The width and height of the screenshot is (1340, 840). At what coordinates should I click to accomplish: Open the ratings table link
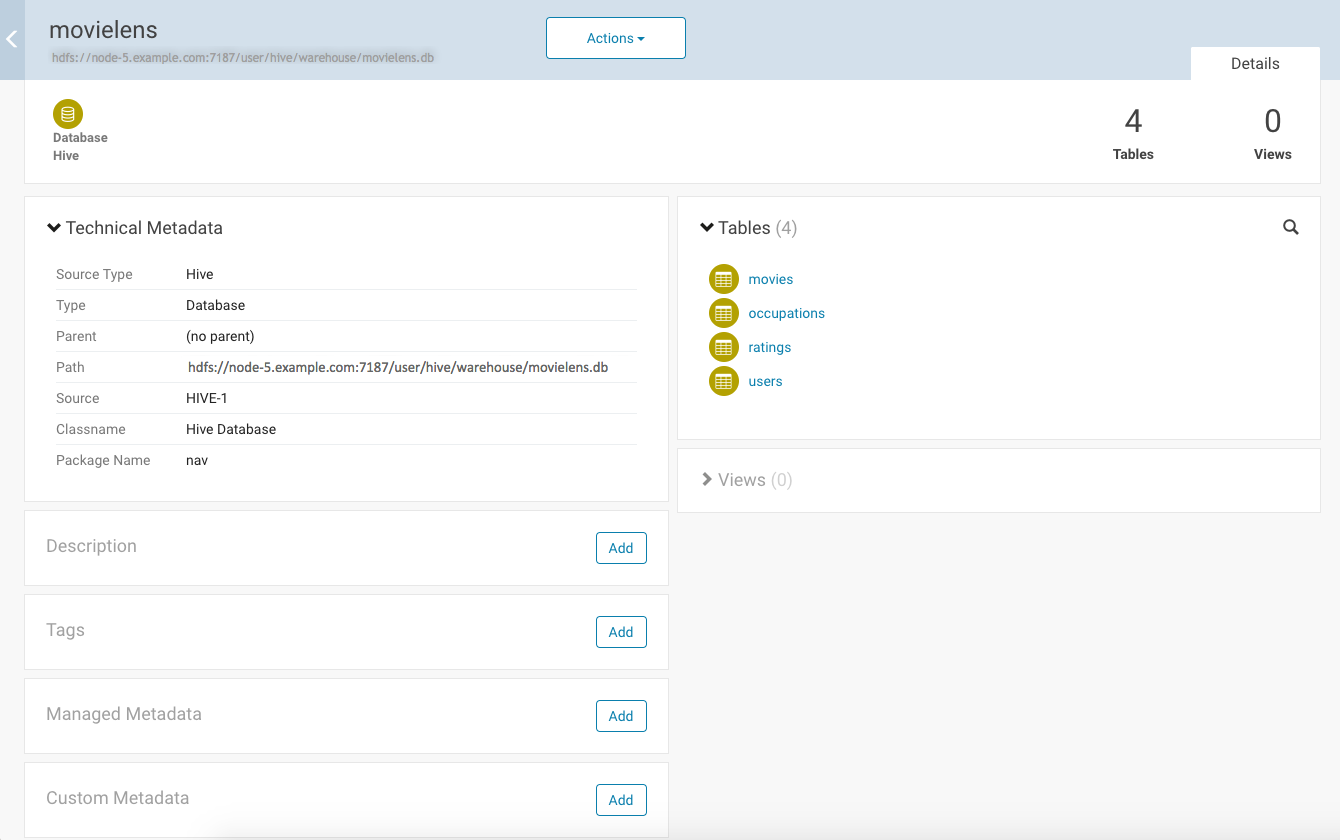click(769, 348)
